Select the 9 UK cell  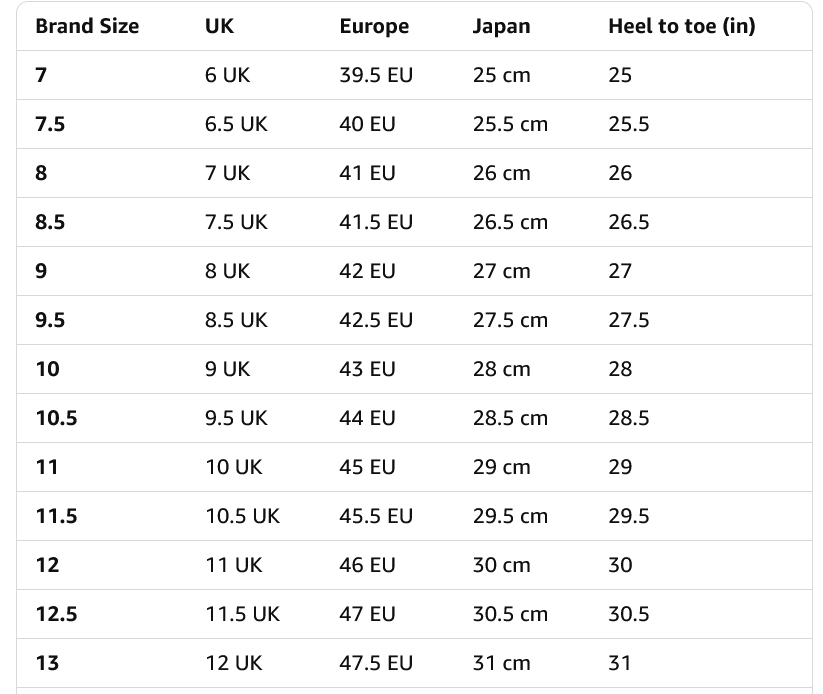[227, 369]
